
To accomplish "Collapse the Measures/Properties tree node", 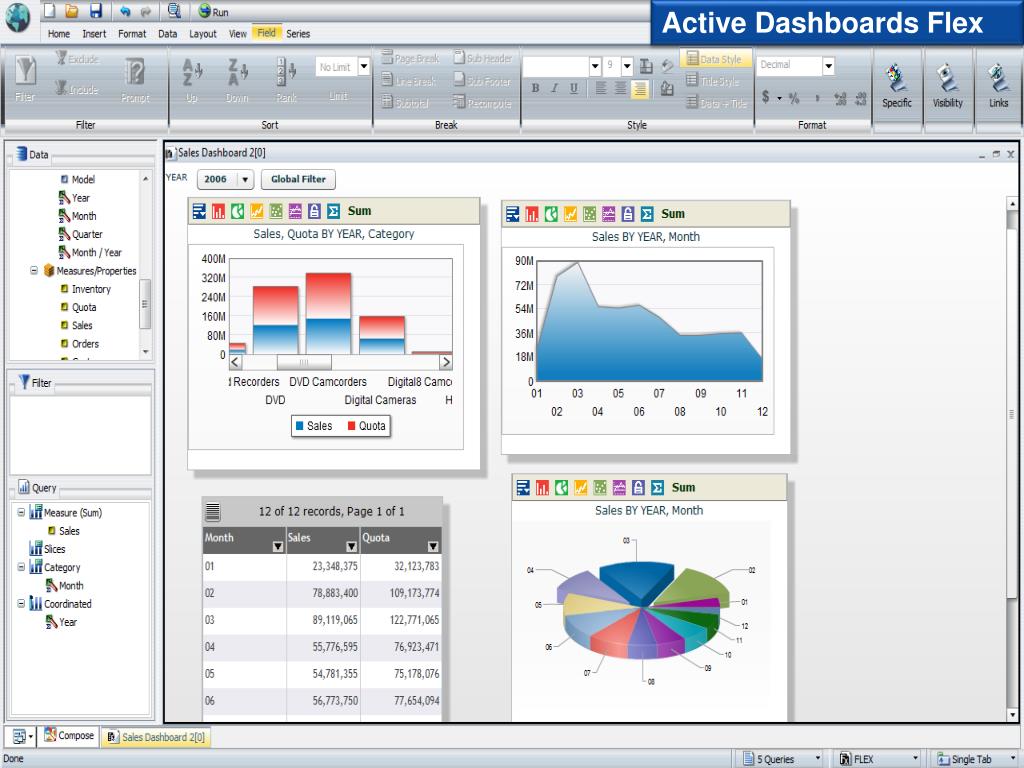I will click(34, 271).
